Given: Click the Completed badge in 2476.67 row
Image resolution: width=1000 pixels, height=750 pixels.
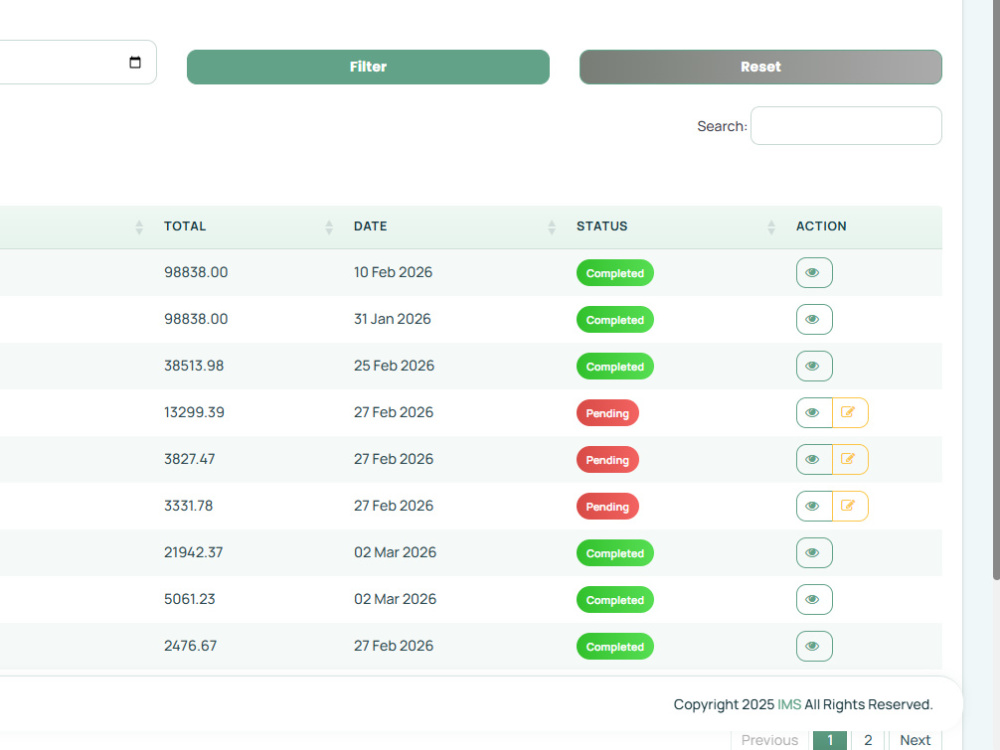Looking at the screenshot, I should tap(615, 647).
